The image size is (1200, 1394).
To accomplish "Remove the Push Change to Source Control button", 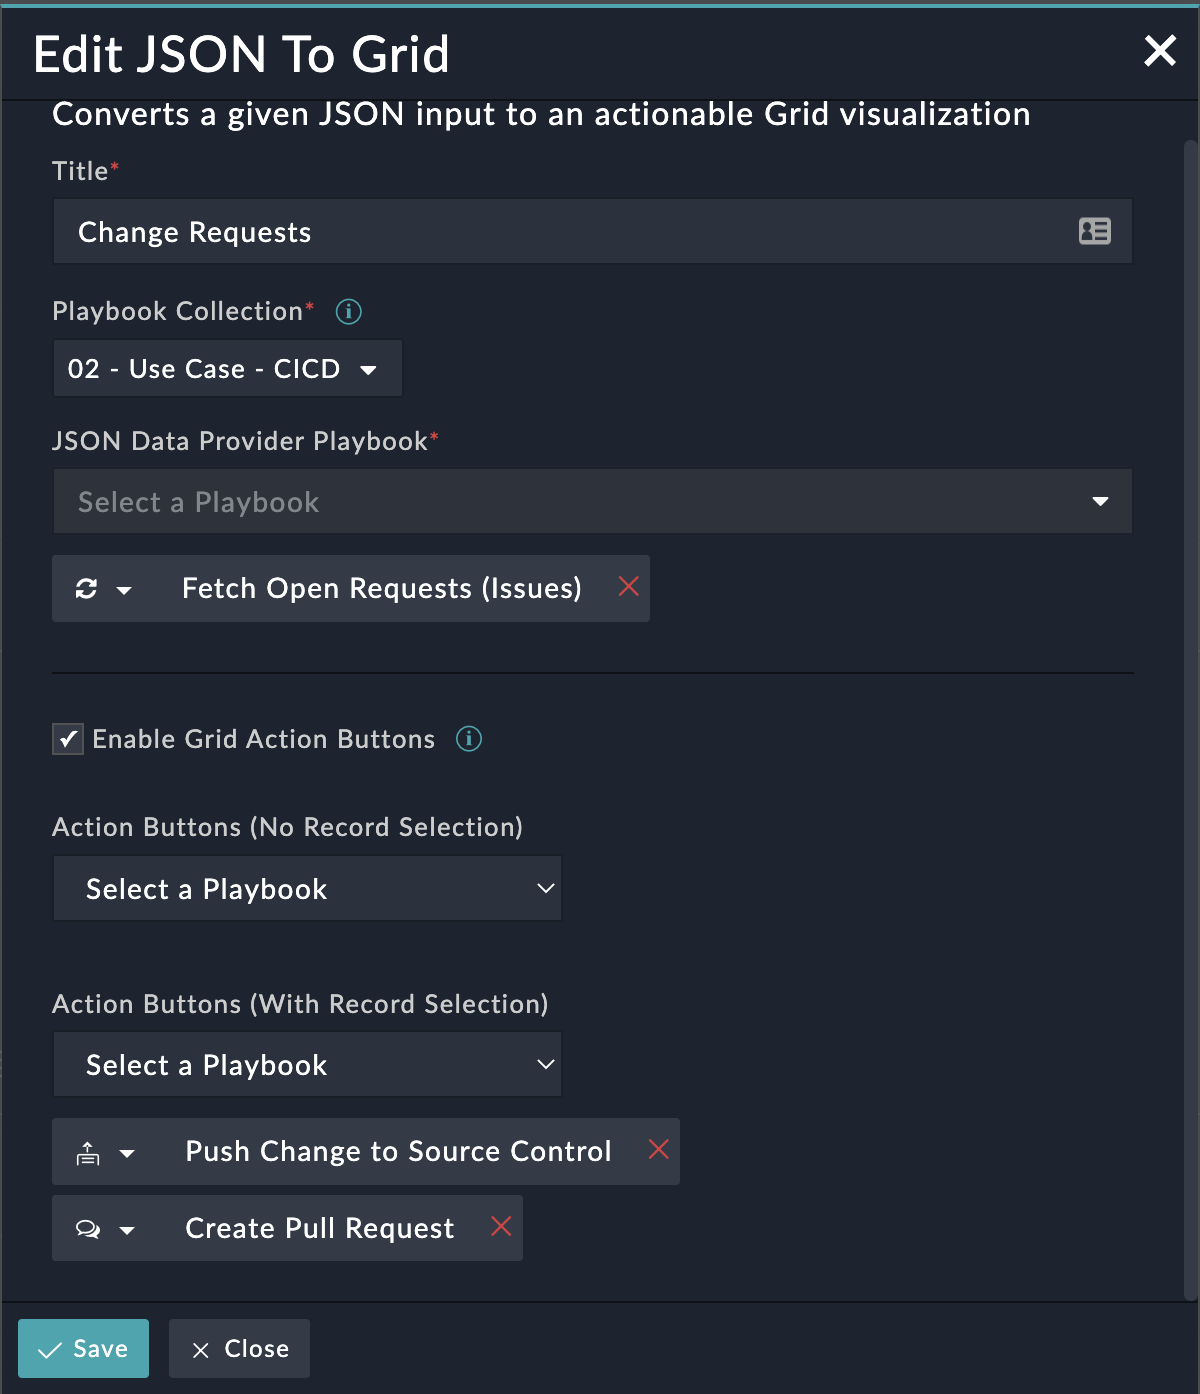I will (658, 1150).
